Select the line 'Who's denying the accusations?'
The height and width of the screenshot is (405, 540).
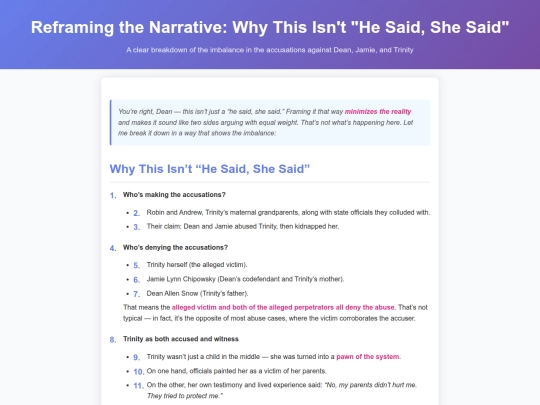[x=175, y=247]
